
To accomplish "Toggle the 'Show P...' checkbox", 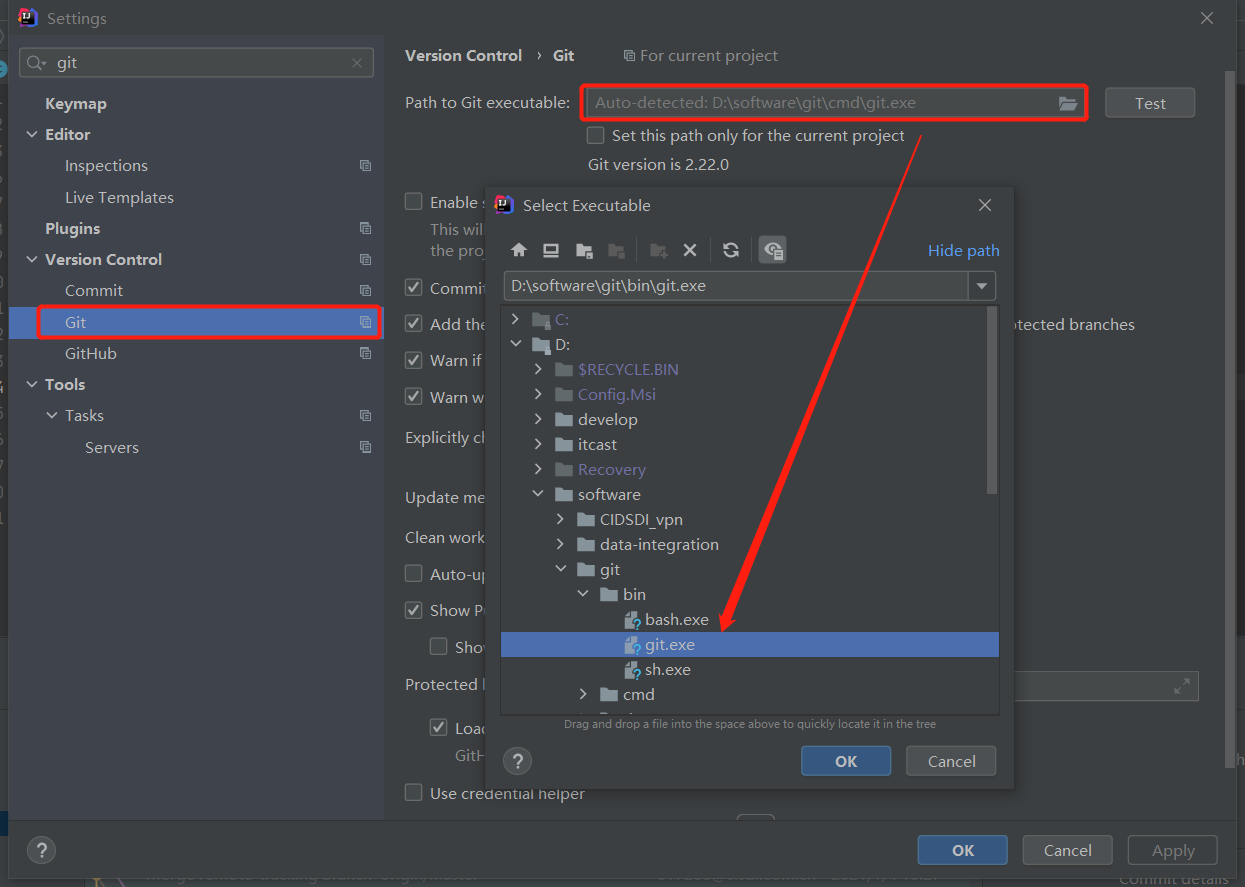I will pos(413,610).
